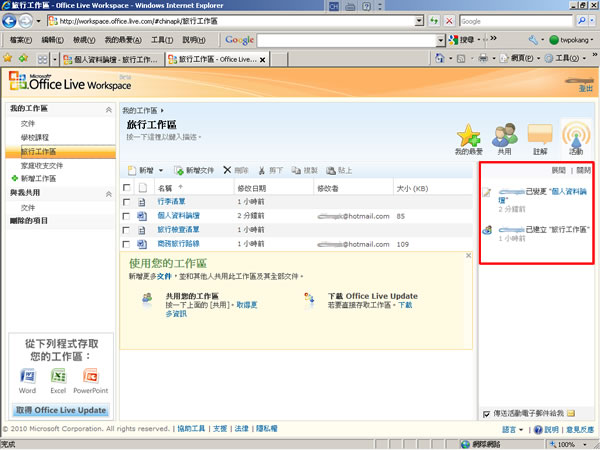Open the 我的最愛(A) menu

click(123, 40)
